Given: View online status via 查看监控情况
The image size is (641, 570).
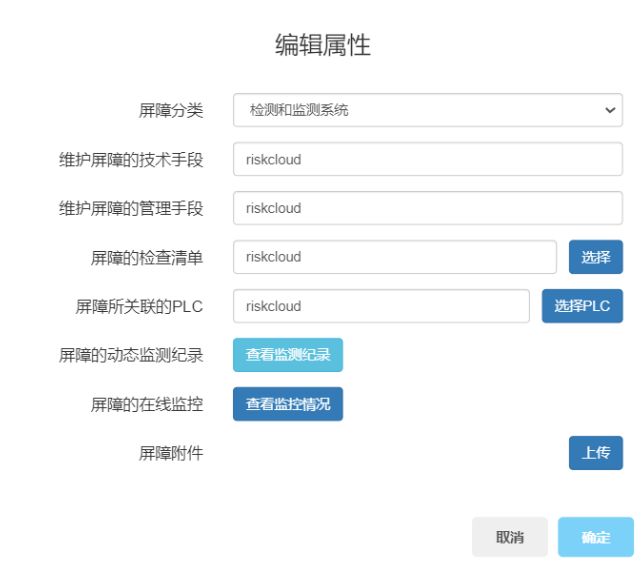Looking at the screenshot, I should (x=288, y=404).
